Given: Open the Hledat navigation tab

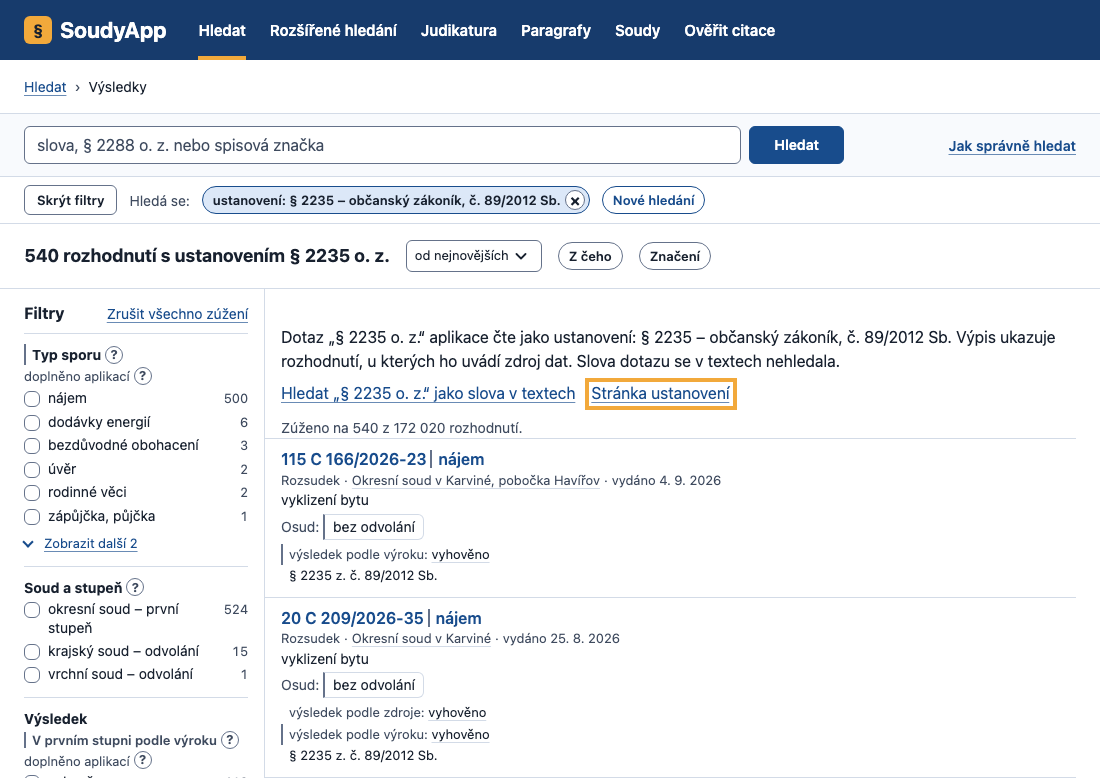Looking at the screenshot, I should coord(222,30).
